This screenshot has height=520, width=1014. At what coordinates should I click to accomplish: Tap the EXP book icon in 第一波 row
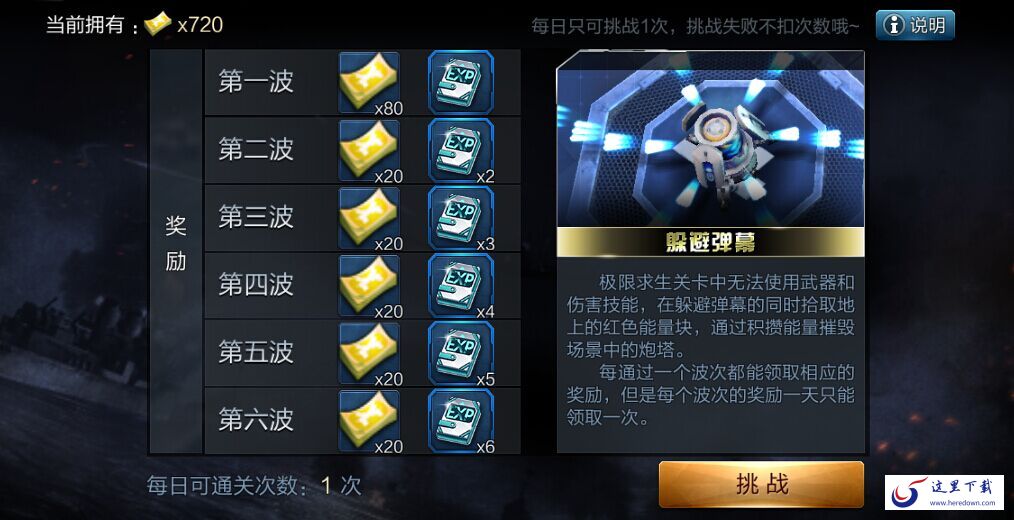[x=461, y=83]
